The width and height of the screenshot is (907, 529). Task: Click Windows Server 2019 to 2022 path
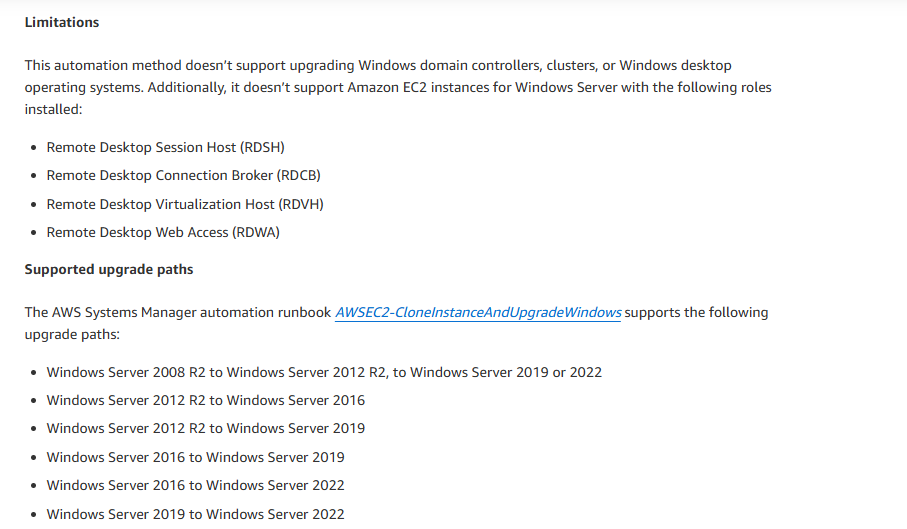pos(195,514)
